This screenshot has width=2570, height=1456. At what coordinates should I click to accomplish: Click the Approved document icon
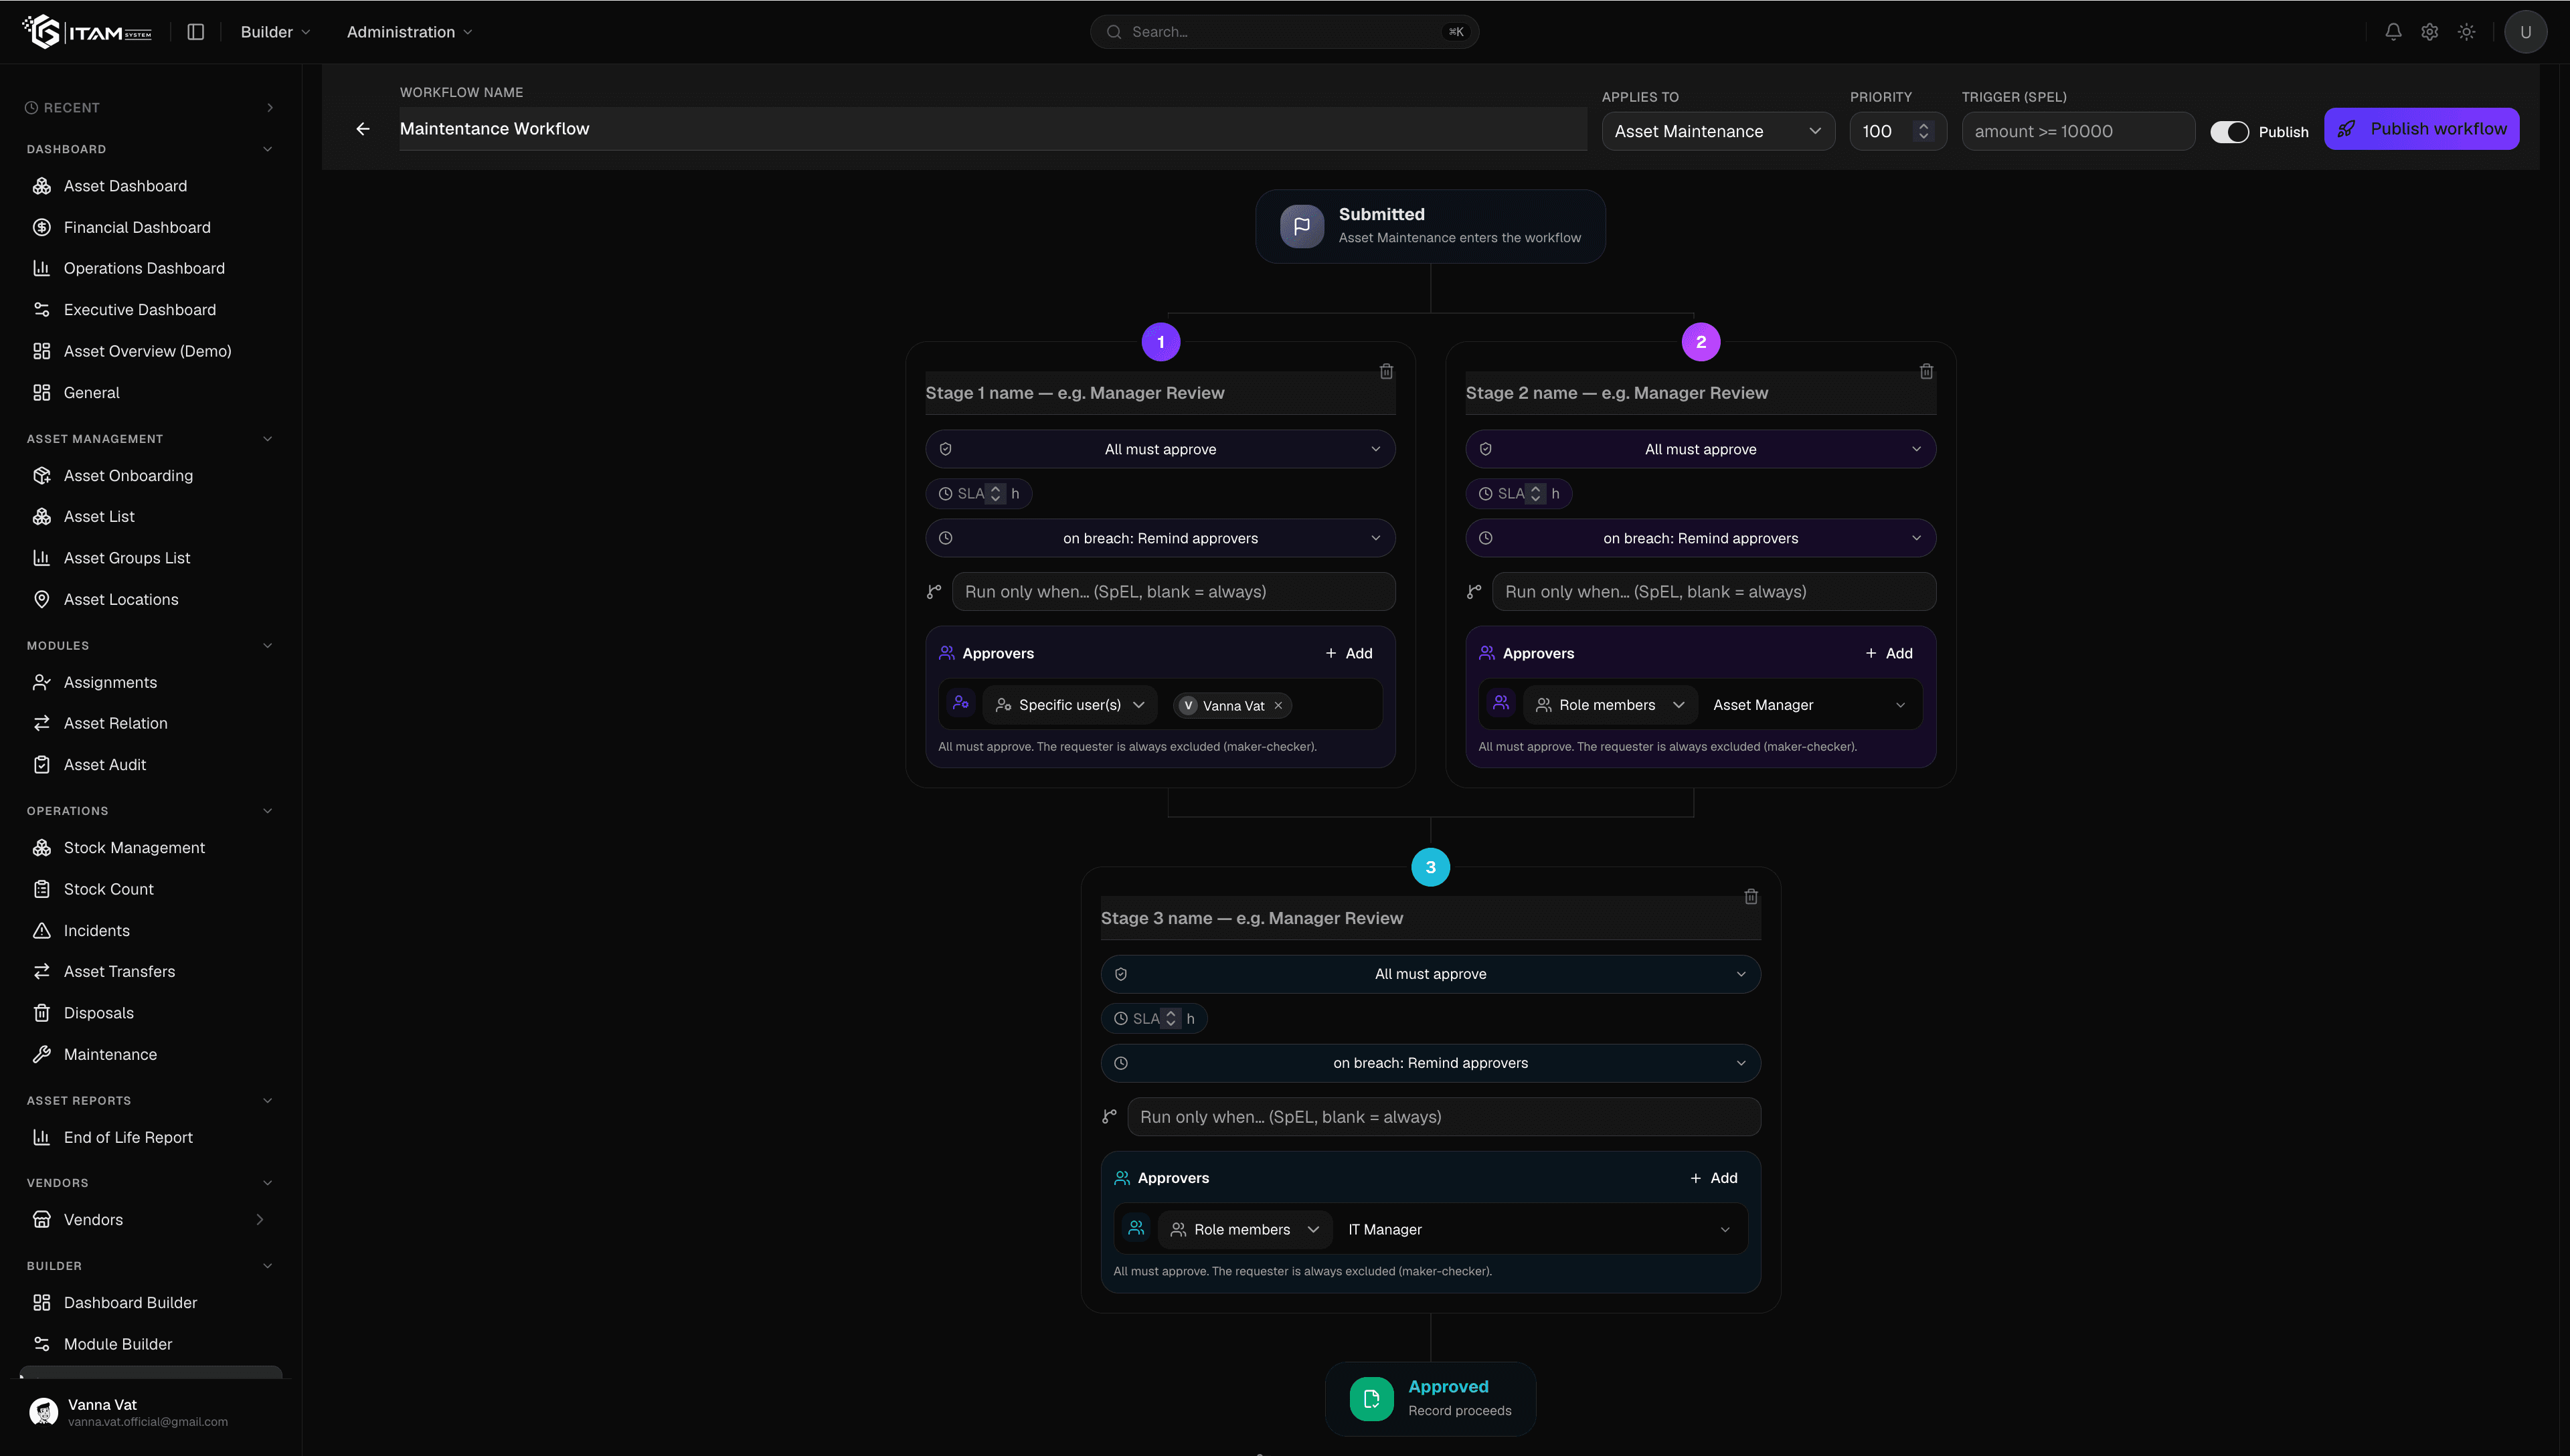pos(1371,1398)
